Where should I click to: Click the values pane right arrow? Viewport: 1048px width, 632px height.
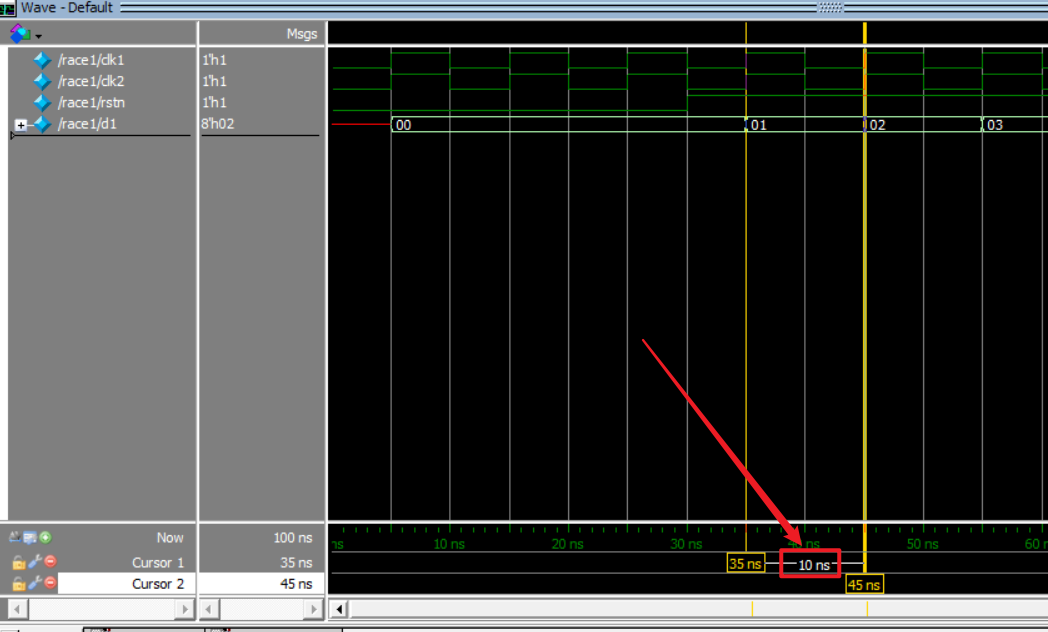[x=313, y=609]
